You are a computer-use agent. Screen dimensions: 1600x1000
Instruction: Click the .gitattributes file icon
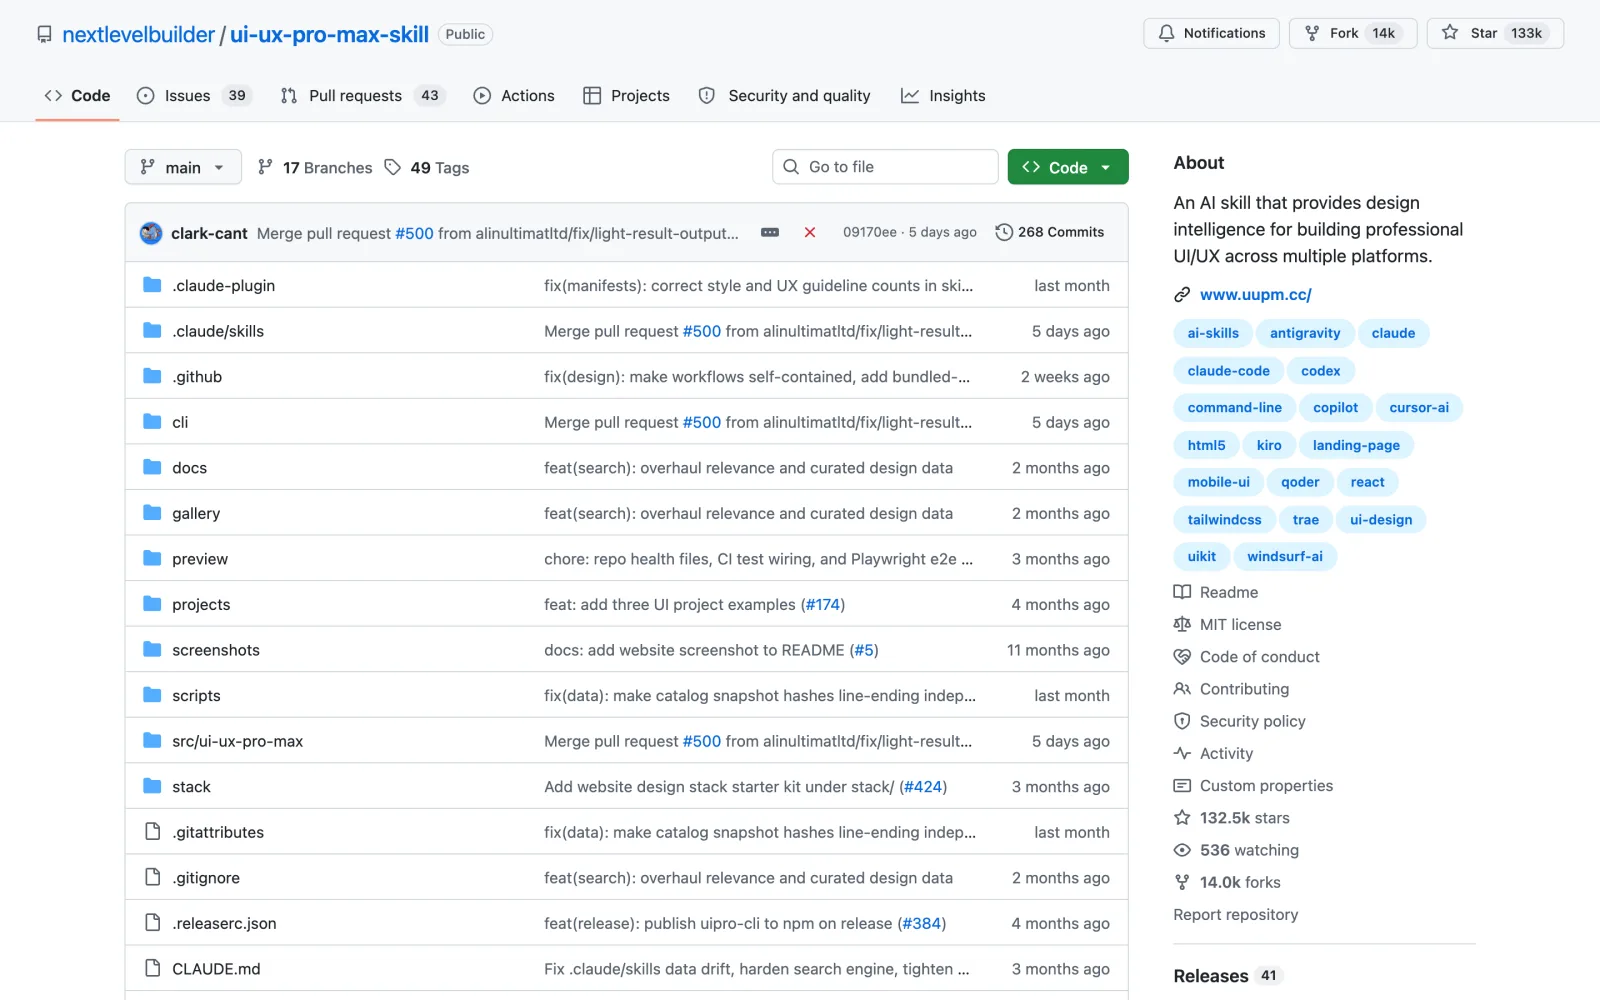pyautogui.click(x=152, y=832)
